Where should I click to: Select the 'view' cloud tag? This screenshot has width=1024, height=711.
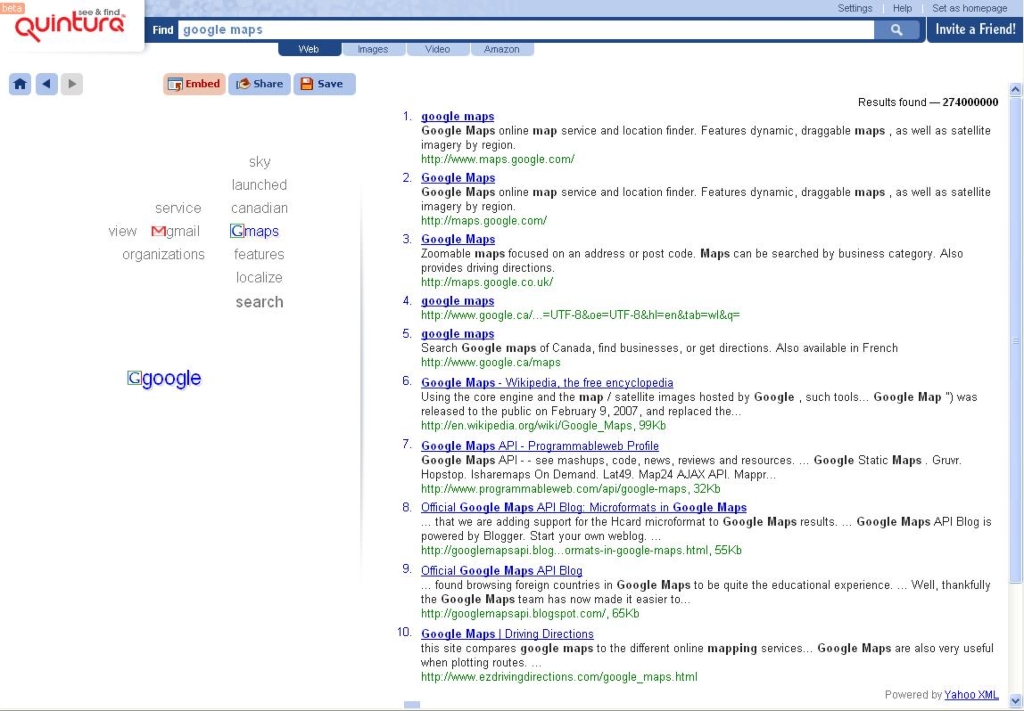pos(122,231)
